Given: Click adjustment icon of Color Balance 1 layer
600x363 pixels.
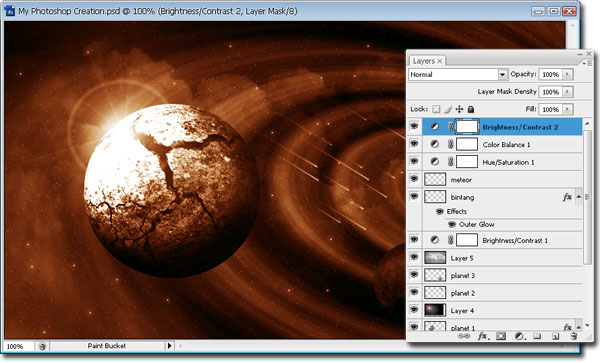Looking at the screenshot, I should click(x=435, y=144).
